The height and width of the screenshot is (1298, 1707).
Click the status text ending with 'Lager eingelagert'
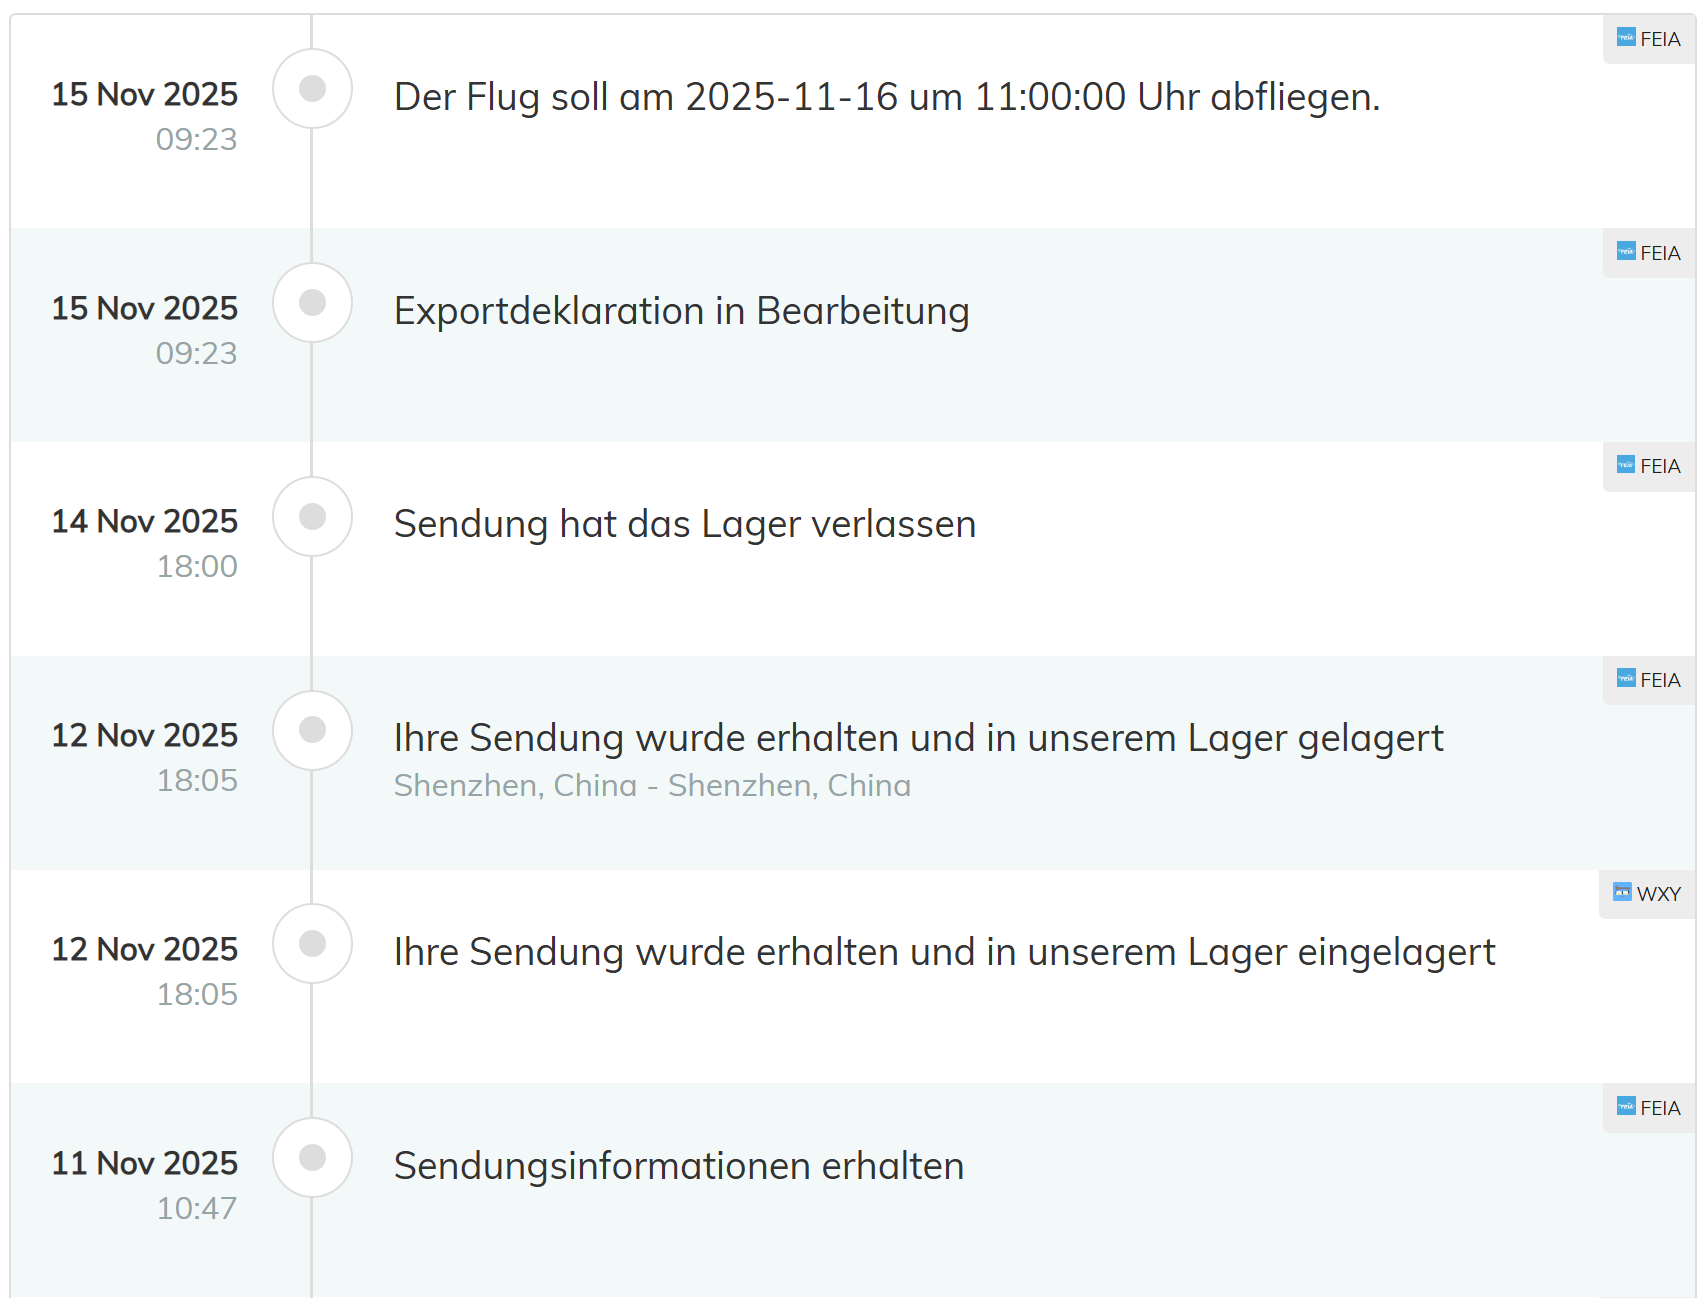(944, 952)
